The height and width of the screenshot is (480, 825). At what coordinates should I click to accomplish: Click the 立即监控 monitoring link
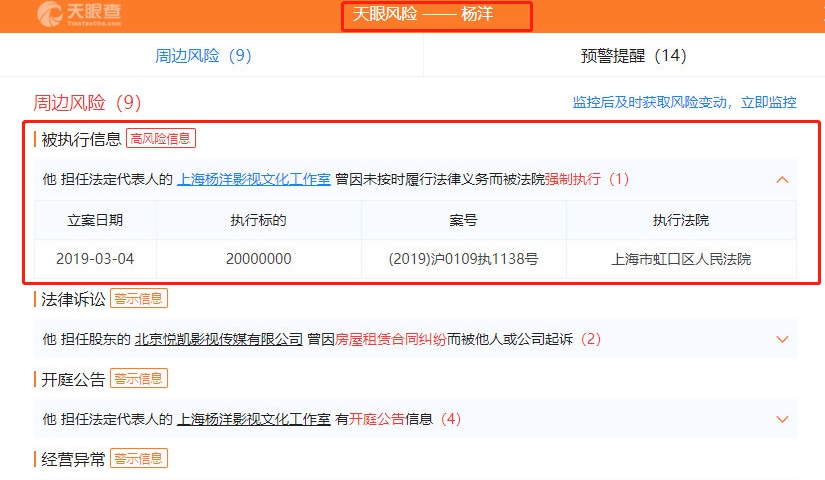coord(766,102)
